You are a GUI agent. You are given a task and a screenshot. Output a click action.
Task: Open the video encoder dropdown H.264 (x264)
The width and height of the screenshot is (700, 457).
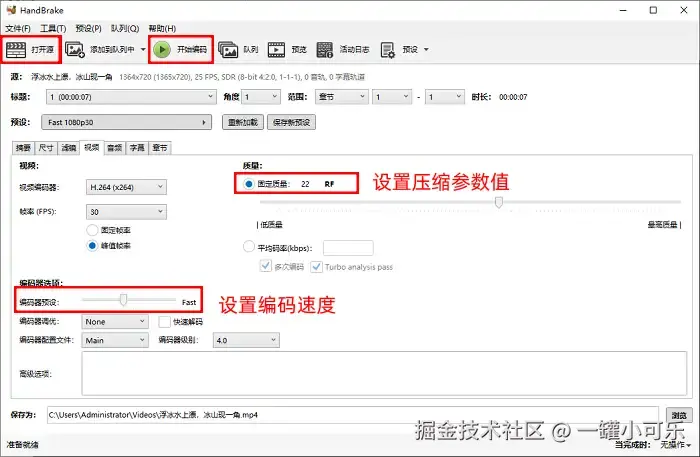126,187
